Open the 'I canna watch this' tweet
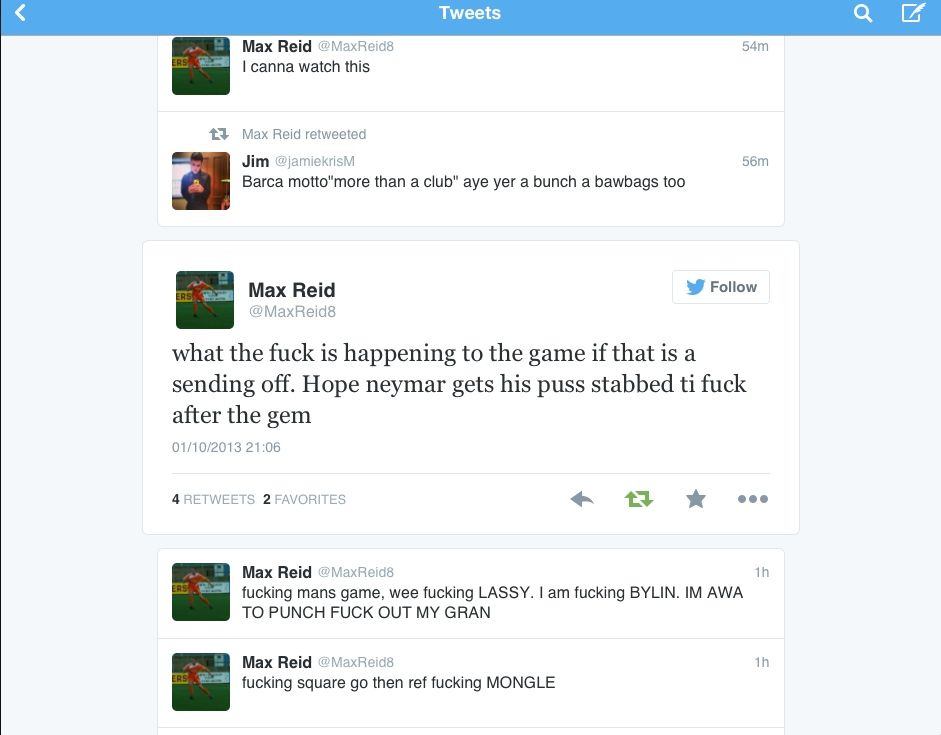 tap(470, 66)
